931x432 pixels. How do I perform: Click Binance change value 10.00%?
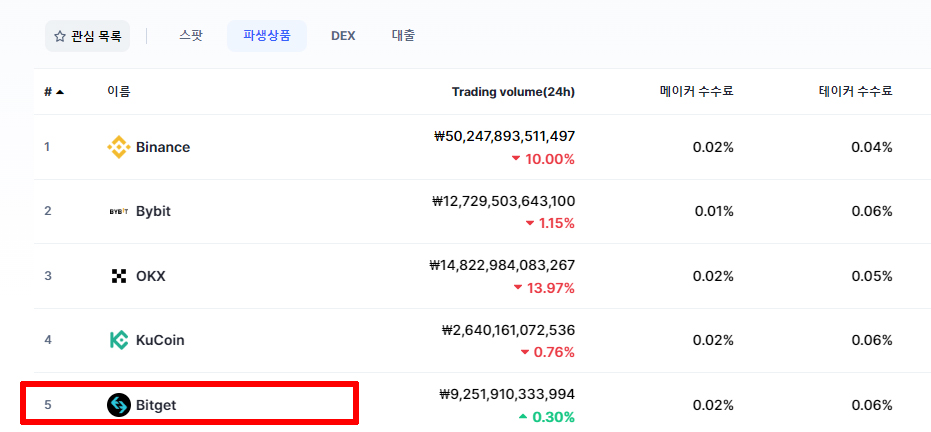click(549, 160)
